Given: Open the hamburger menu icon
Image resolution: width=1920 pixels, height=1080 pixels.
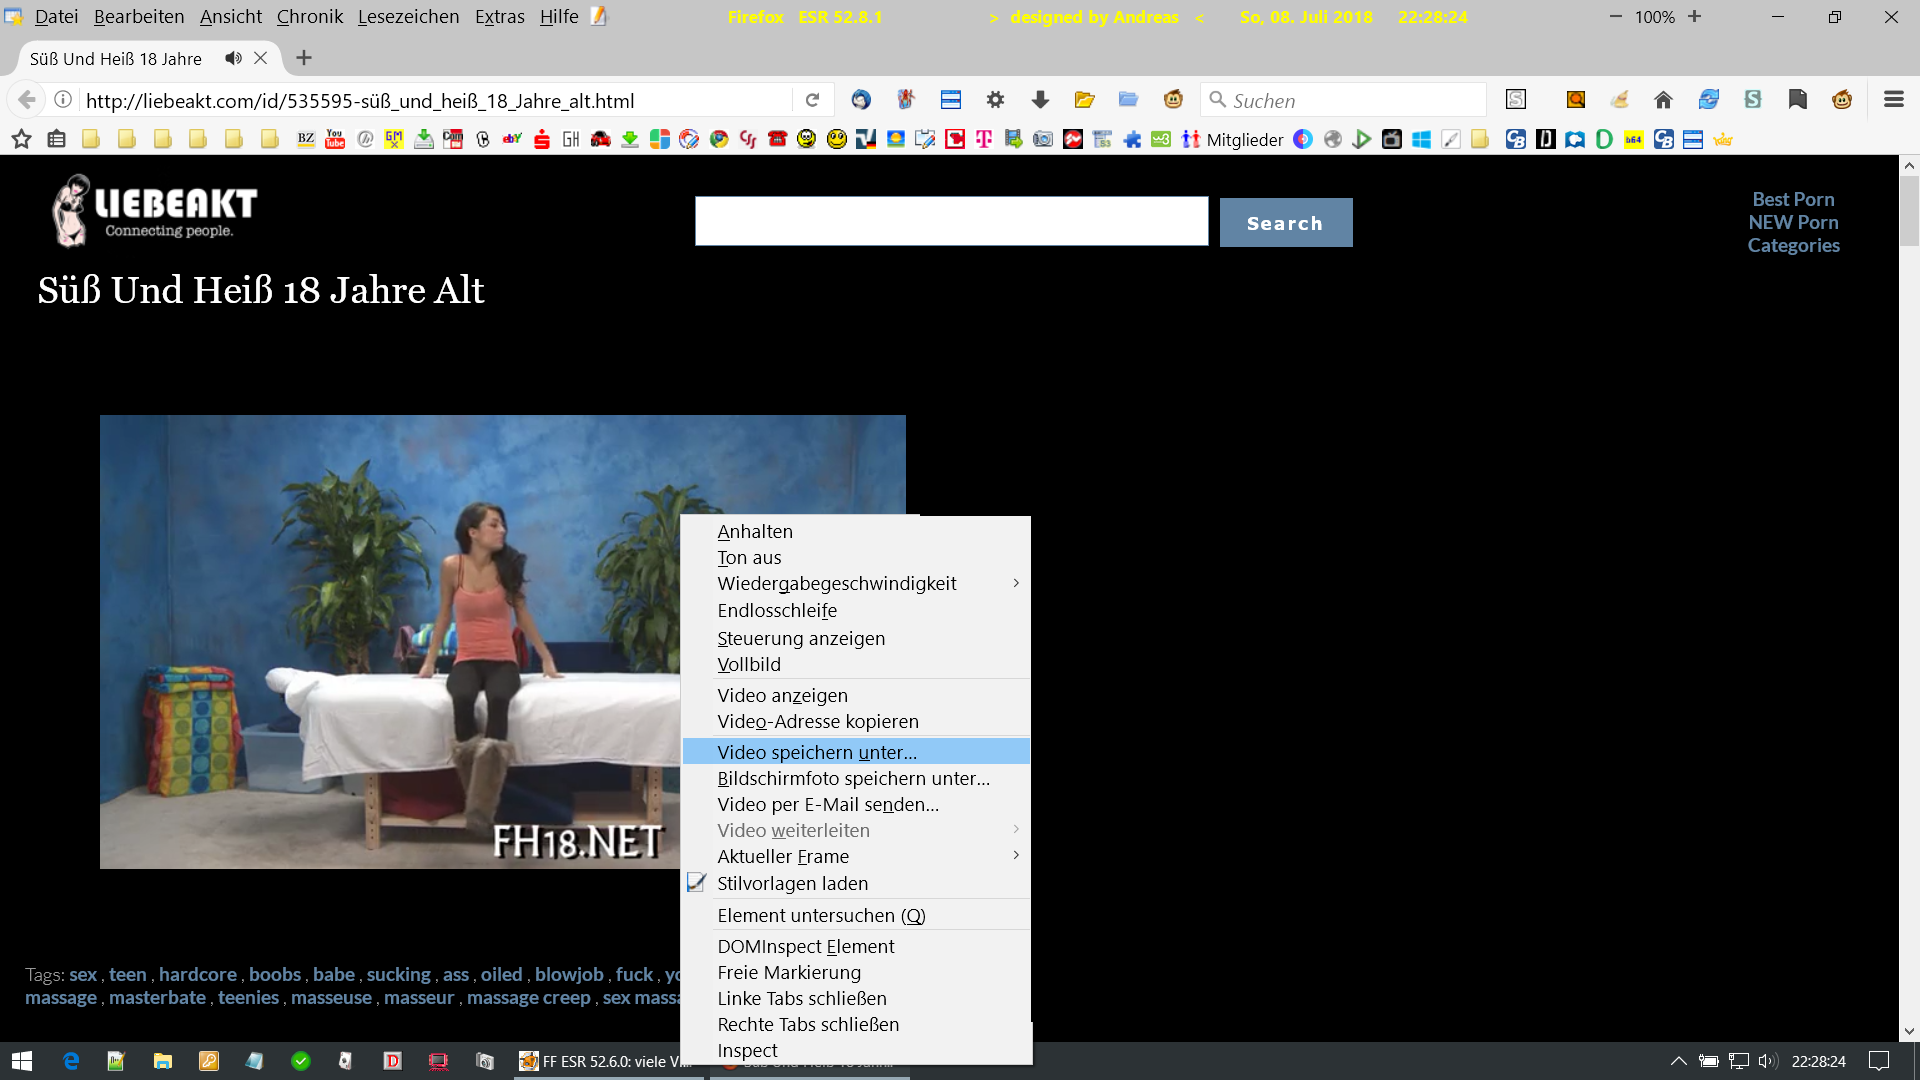Looking at the screenshot, I should tap(1893, 100).
